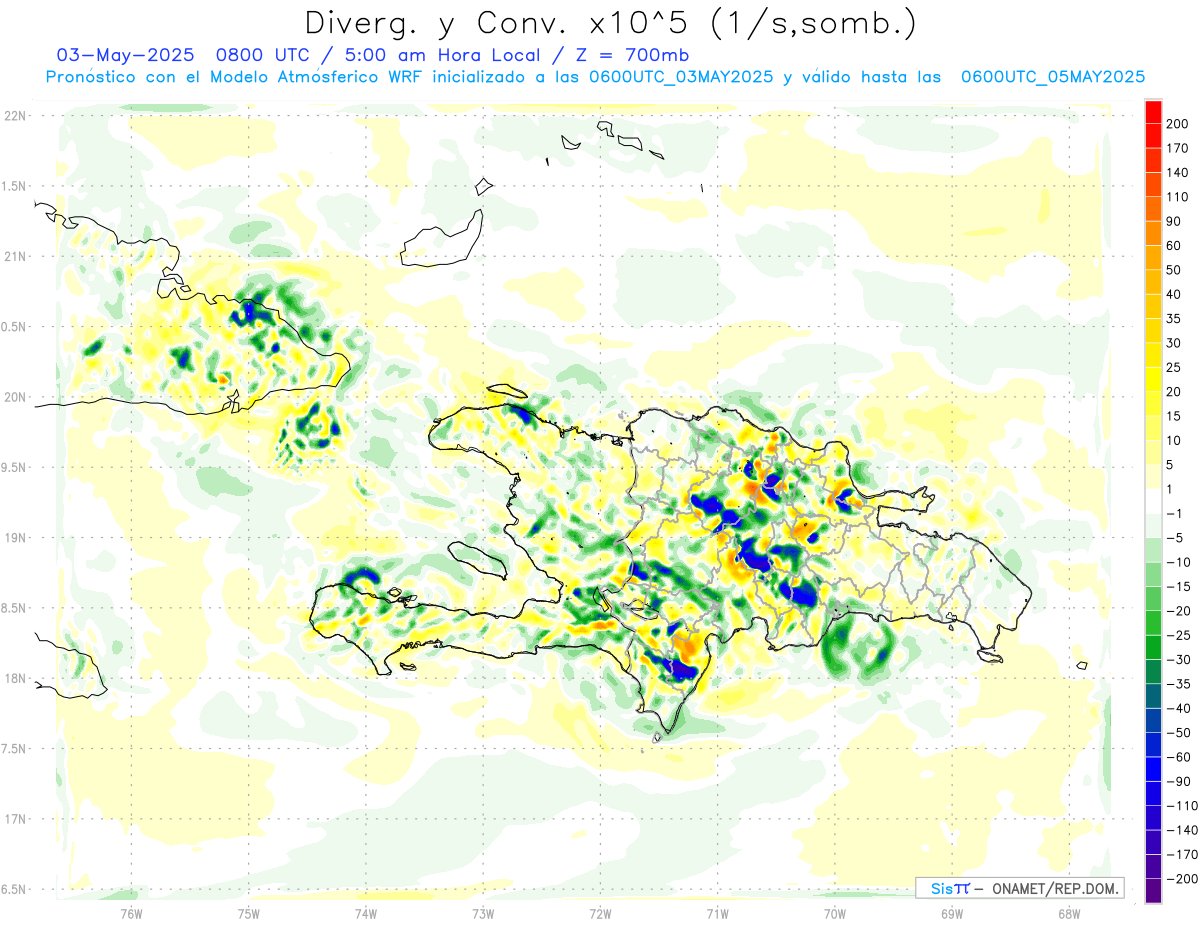Select the blue swatch between -90 and -110
Viewport: 1200px width, 927px height.
[1154, 795]
